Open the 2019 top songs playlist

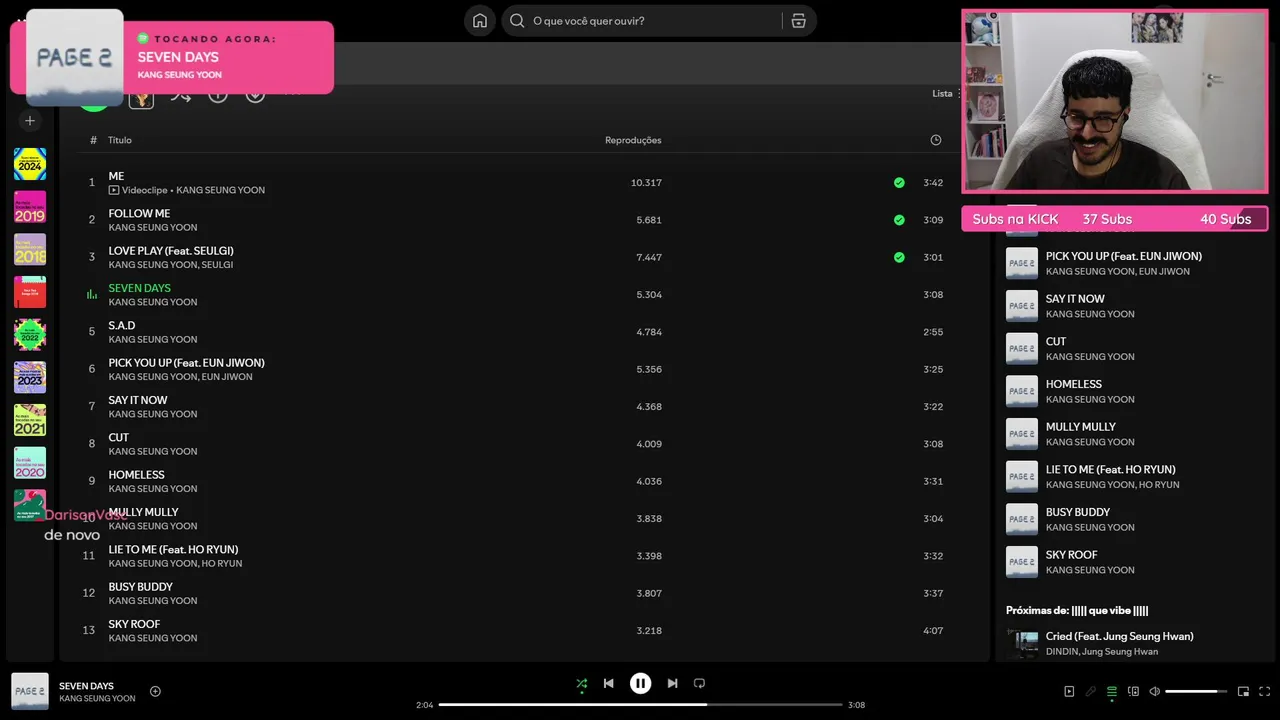click(x=30, y=207)
